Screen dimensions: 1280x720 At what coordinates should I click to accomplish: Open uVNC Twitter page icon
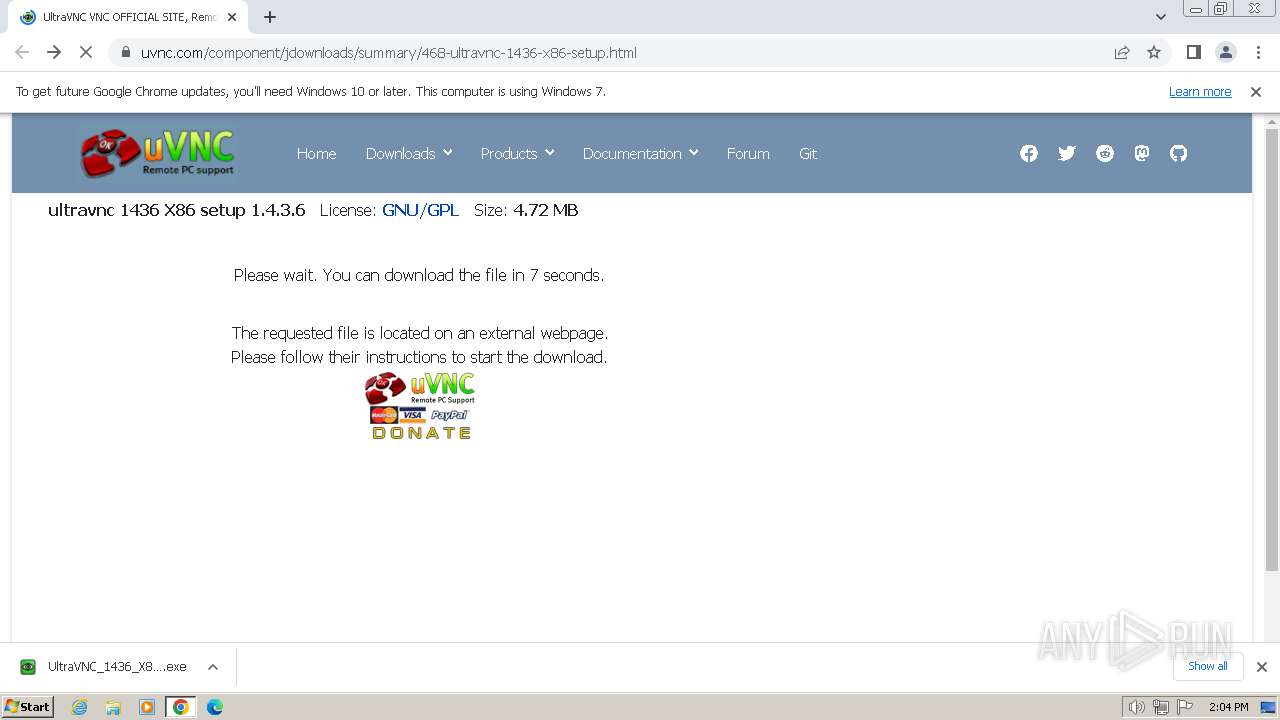point(1067,153)
